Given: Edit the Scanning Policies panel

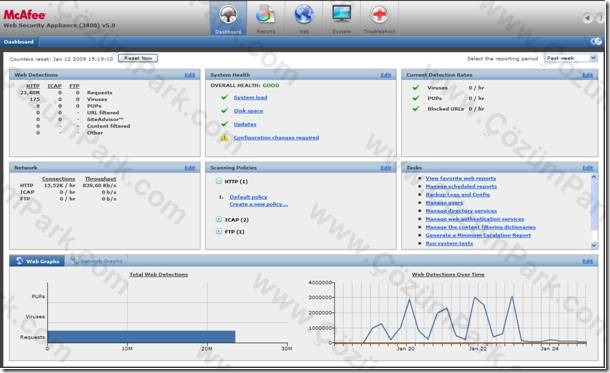Looking at the screenshot, I should (x=386, y=168).
